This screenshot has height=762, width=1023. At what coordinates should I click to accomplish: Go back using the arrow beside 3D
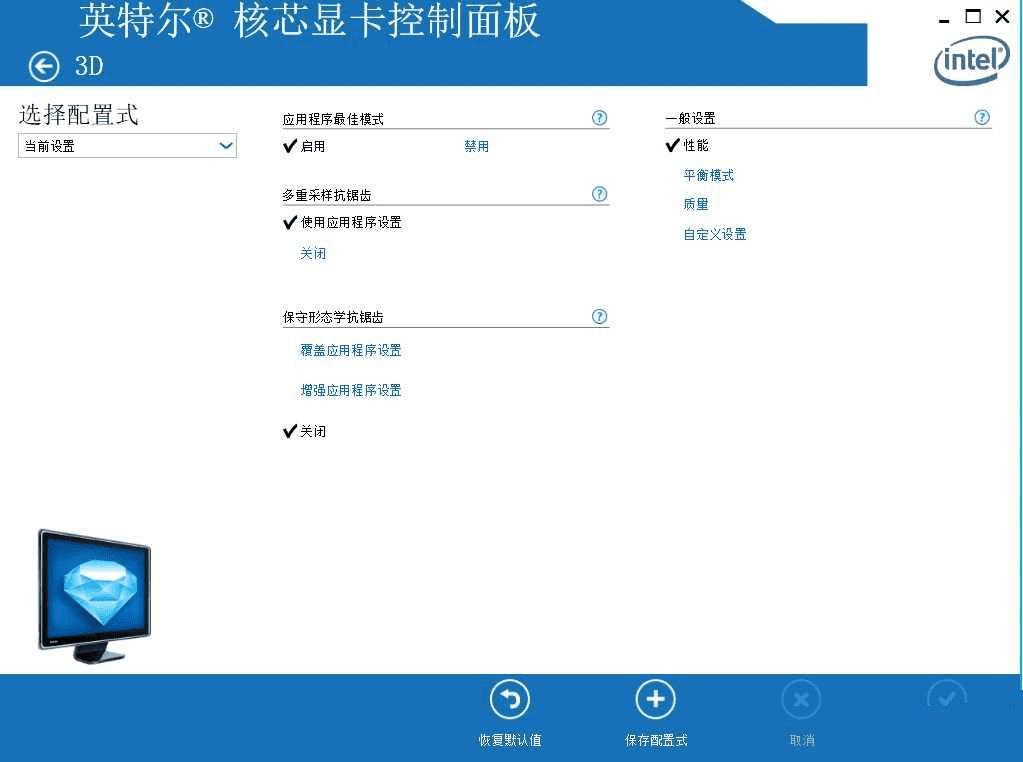(44, 66)
